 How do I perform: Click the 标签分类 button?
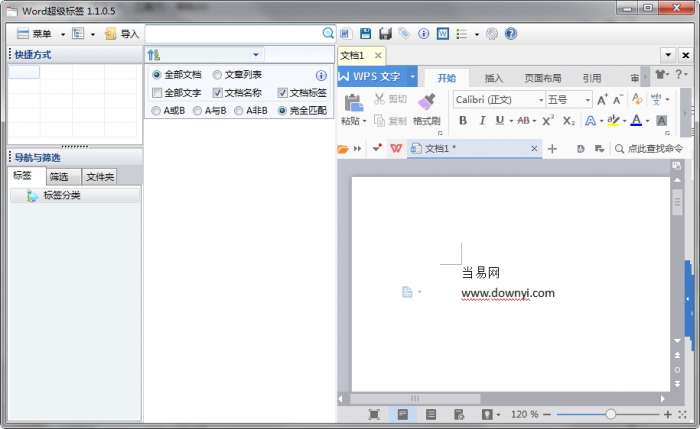click(x=75, y=195)
